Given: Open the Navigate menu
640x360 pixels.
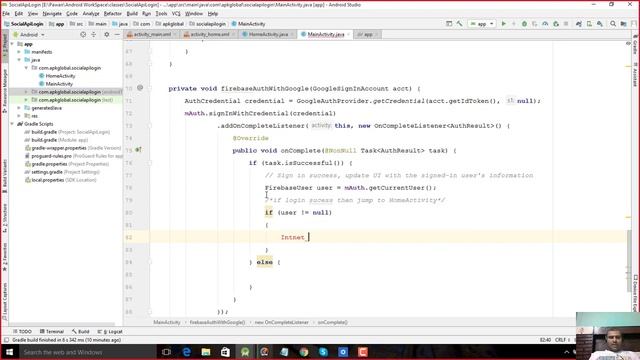Looking at the screenshot, I should (x=52, y=13).
